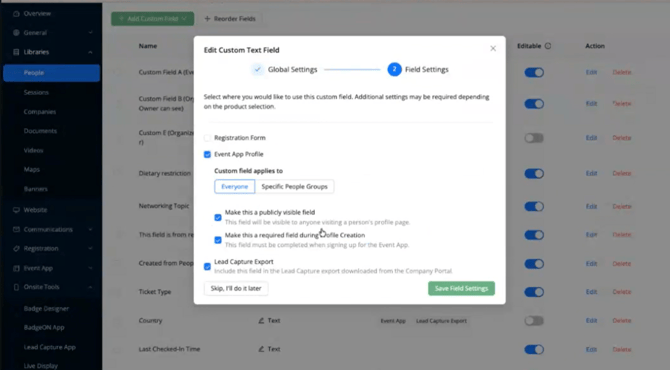Check the Registration Form checkbox
This screenshot has height=370, width=670.
click(x=207, y=138)
